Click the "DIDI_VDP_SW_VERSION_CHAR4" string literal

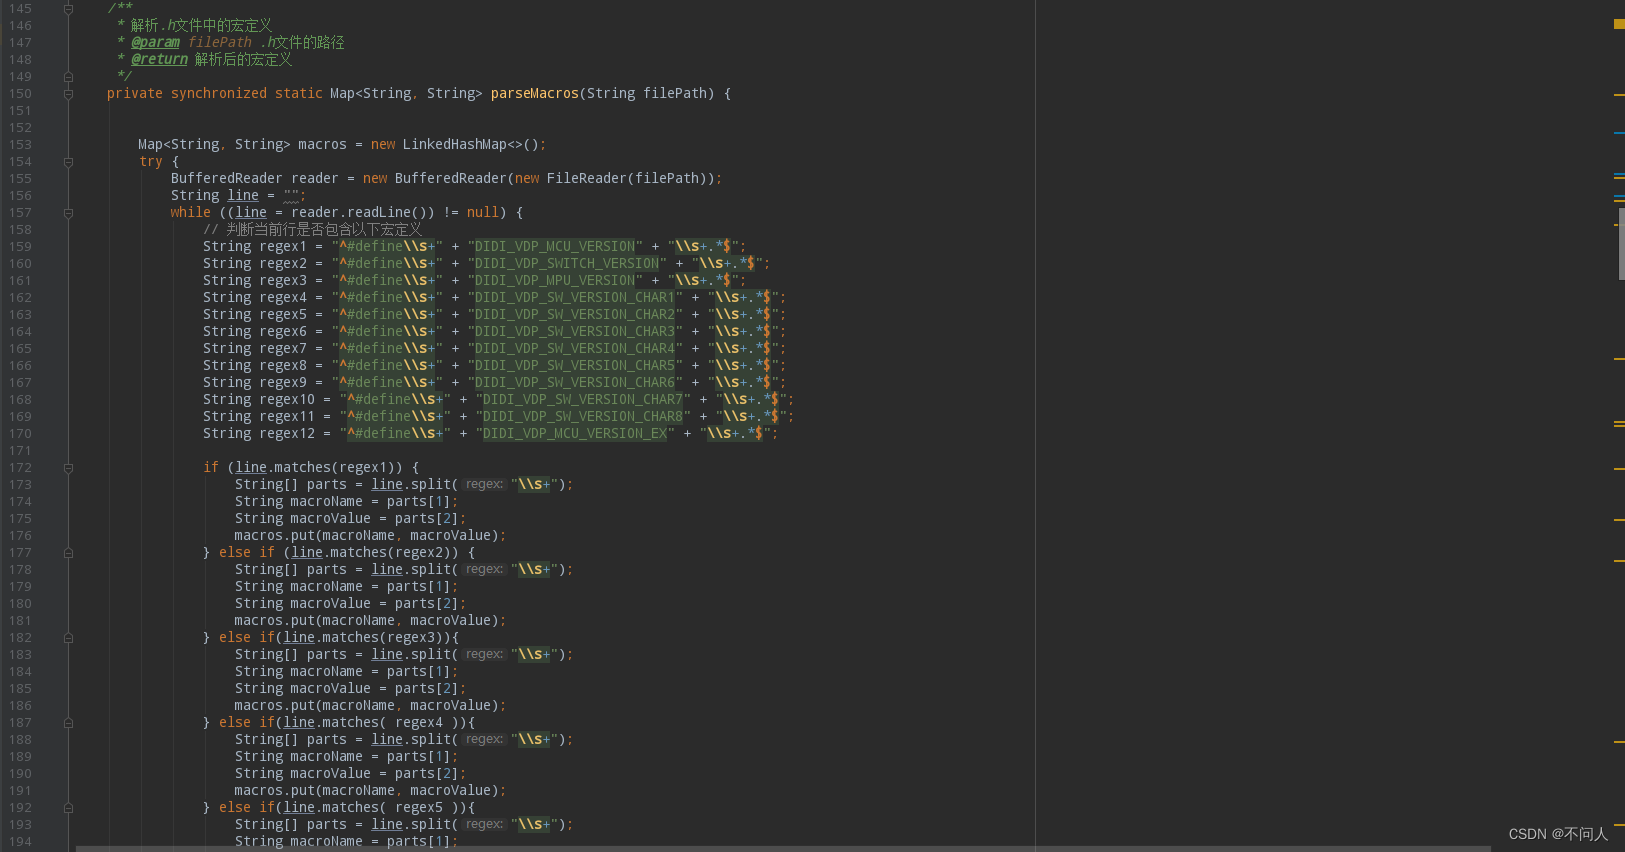[575, 349]
